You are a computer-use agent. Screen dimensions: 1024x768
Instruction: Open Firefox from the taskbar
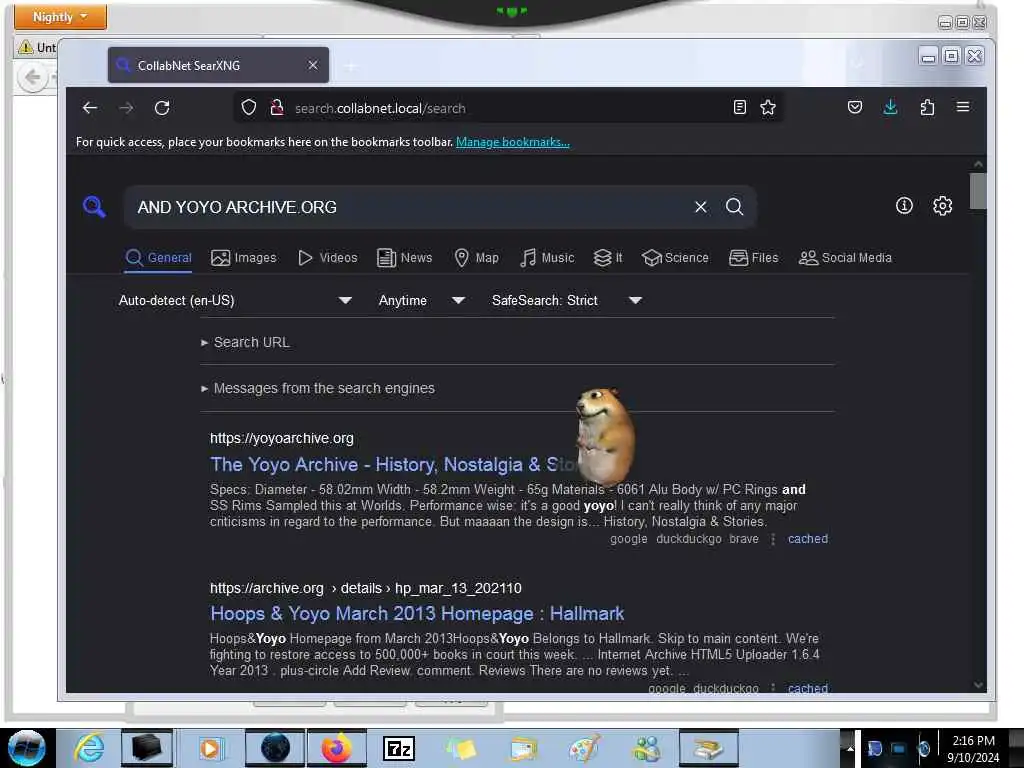[x=336, y=748]
